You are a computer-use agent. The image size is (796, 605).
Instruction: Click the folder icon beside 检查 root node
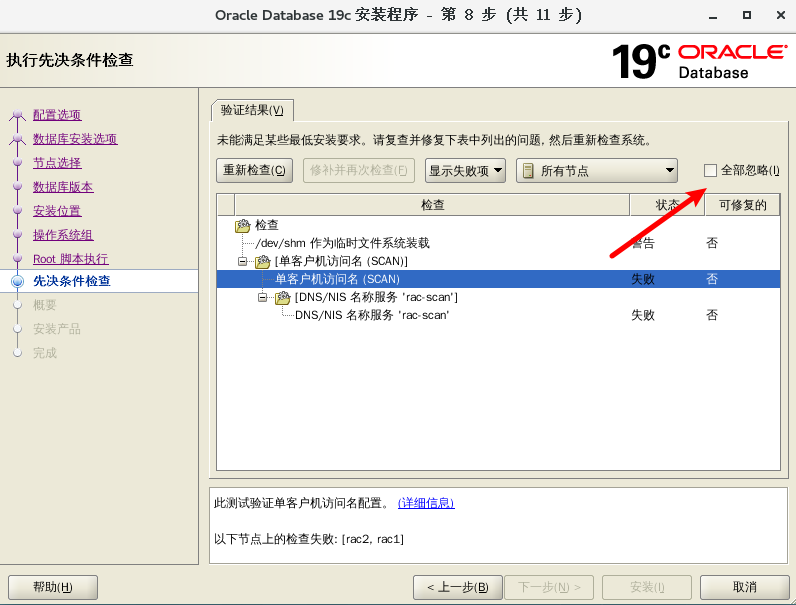tap(242, 225)
